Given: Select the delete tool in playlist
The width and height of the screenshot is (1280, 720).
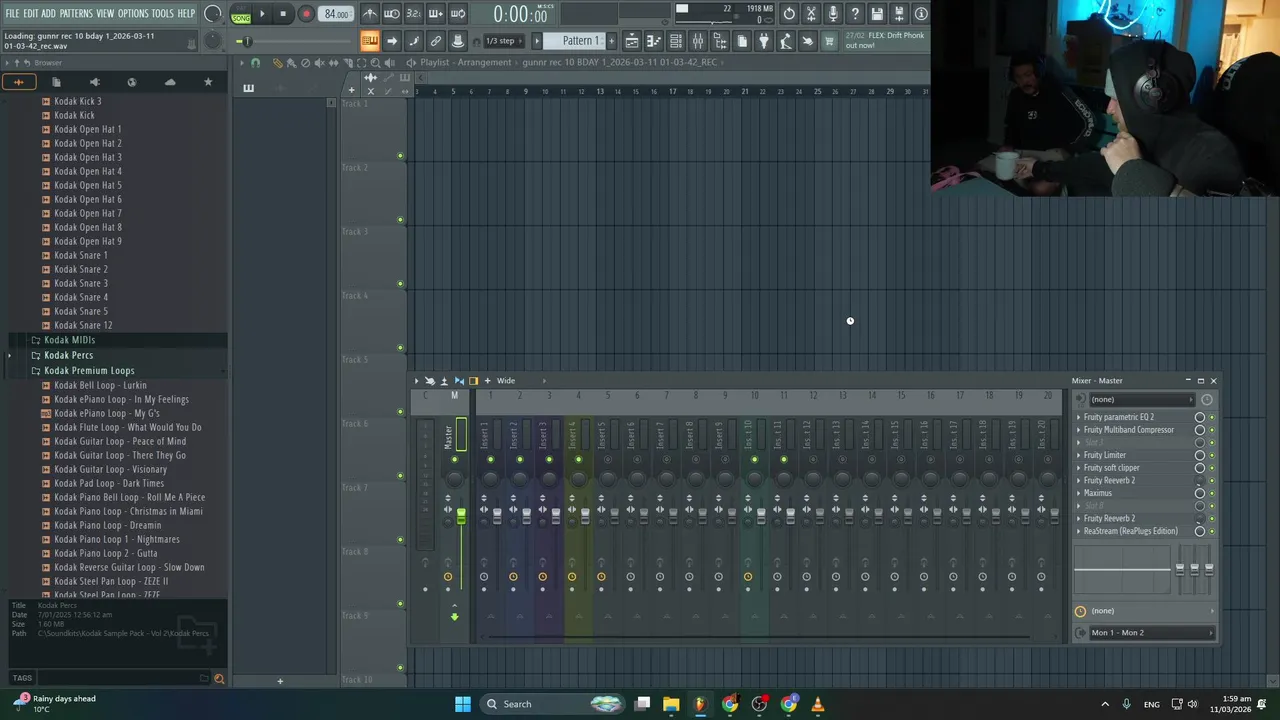Looking at the screenshot, I should click(306, 62).
